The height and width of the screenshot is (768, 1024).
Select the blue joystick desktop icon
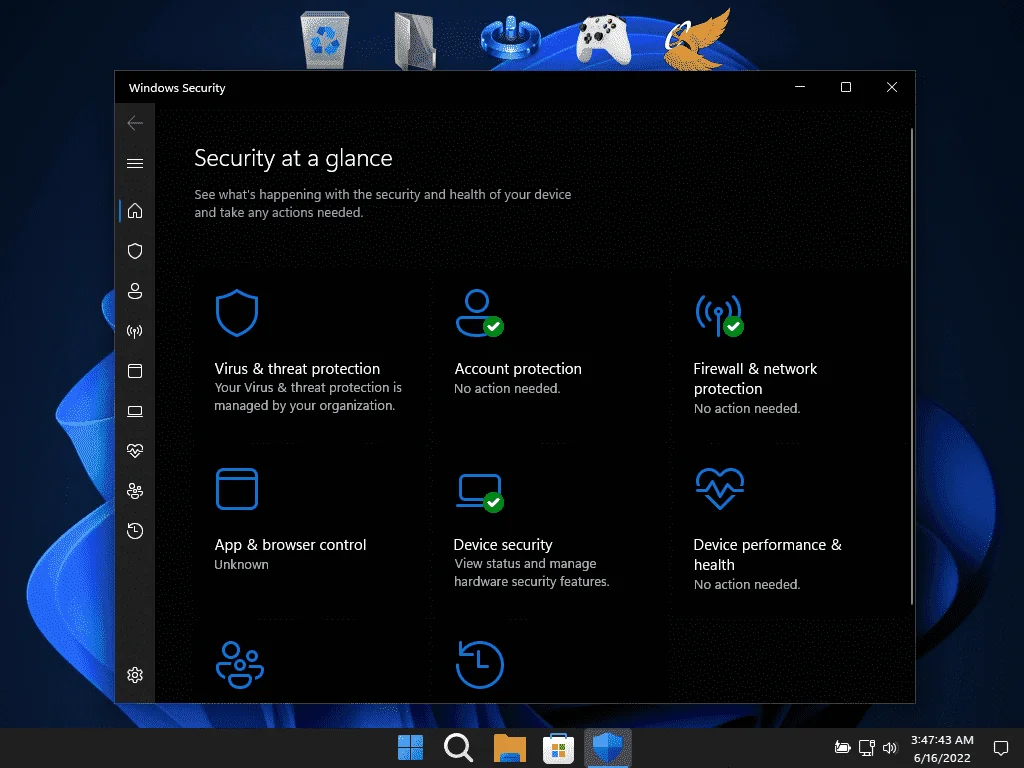click(x=510, y=39)
